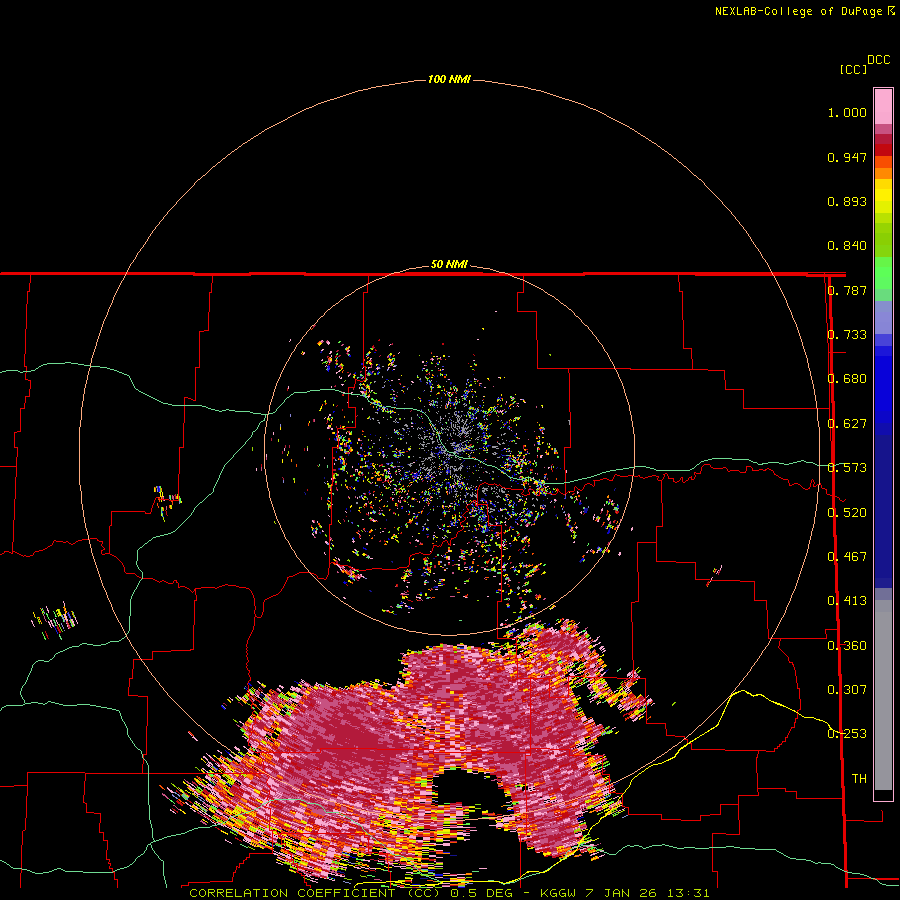This screenshot has width=900, height=900.
Task: Click the 0.787 legend value
Action: click(847, 290)
